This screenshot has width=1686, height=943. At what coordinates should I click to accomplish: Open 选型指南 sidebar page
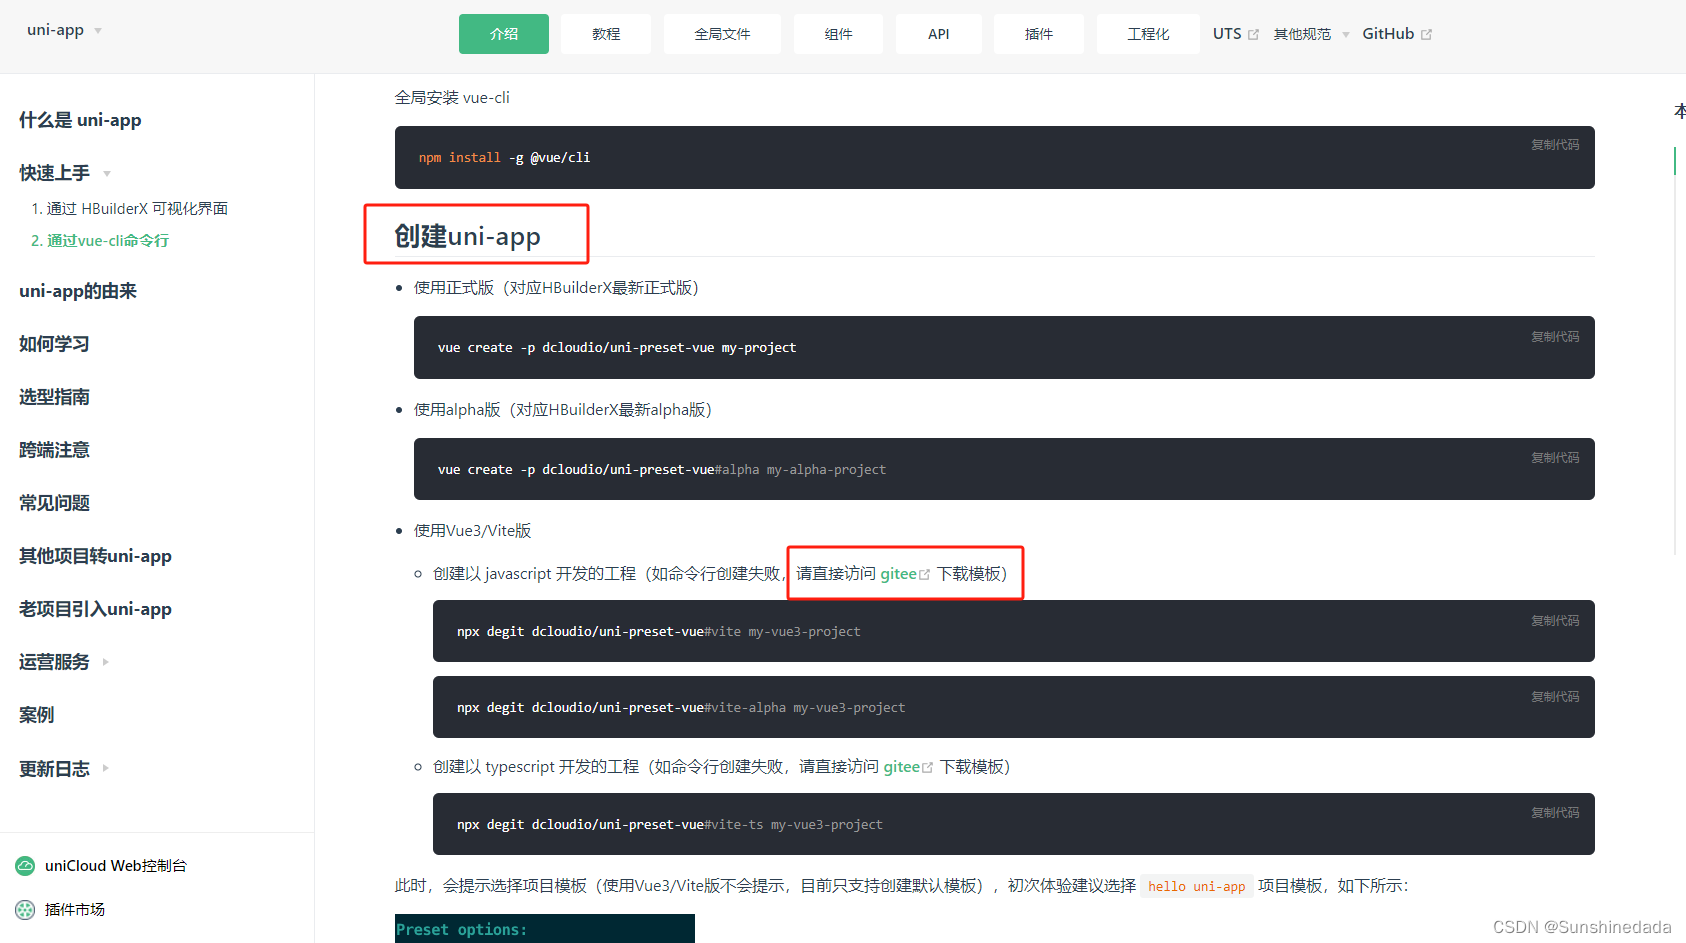tap(54, 397)
